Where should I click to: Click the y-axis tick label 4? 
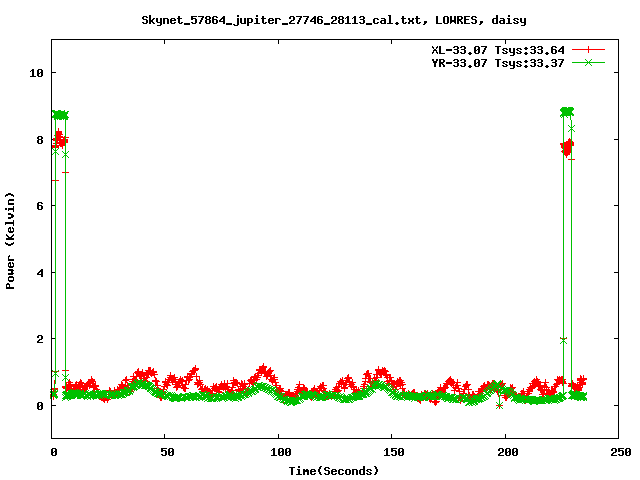40,273
